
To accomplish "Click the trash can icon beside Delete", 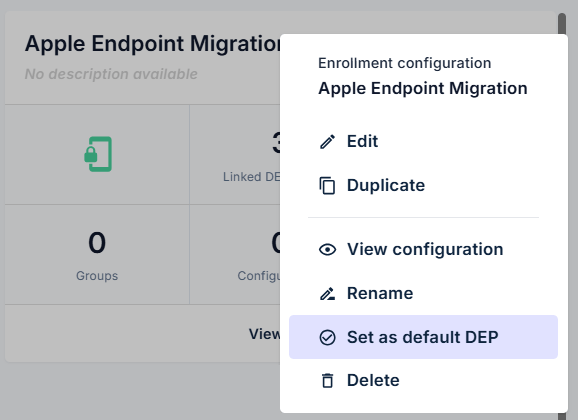I will (327, 381).
